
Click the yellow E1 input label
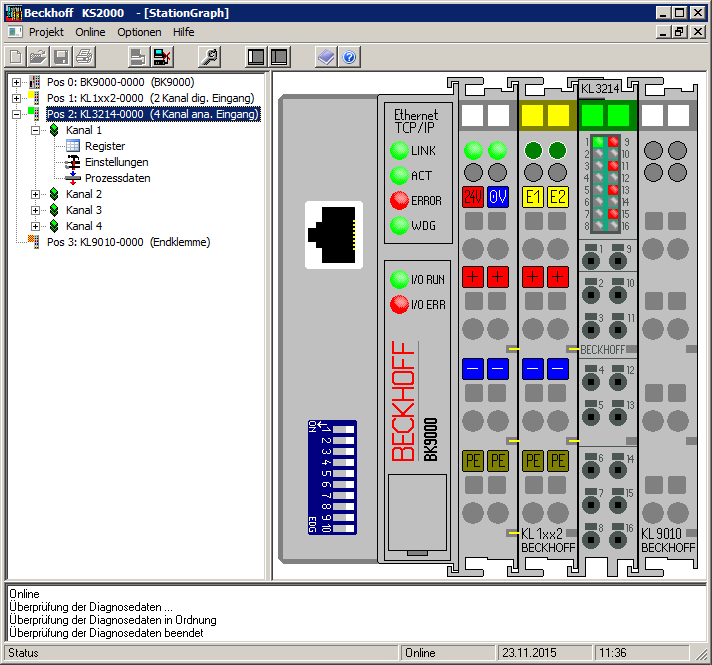point(533,197)
